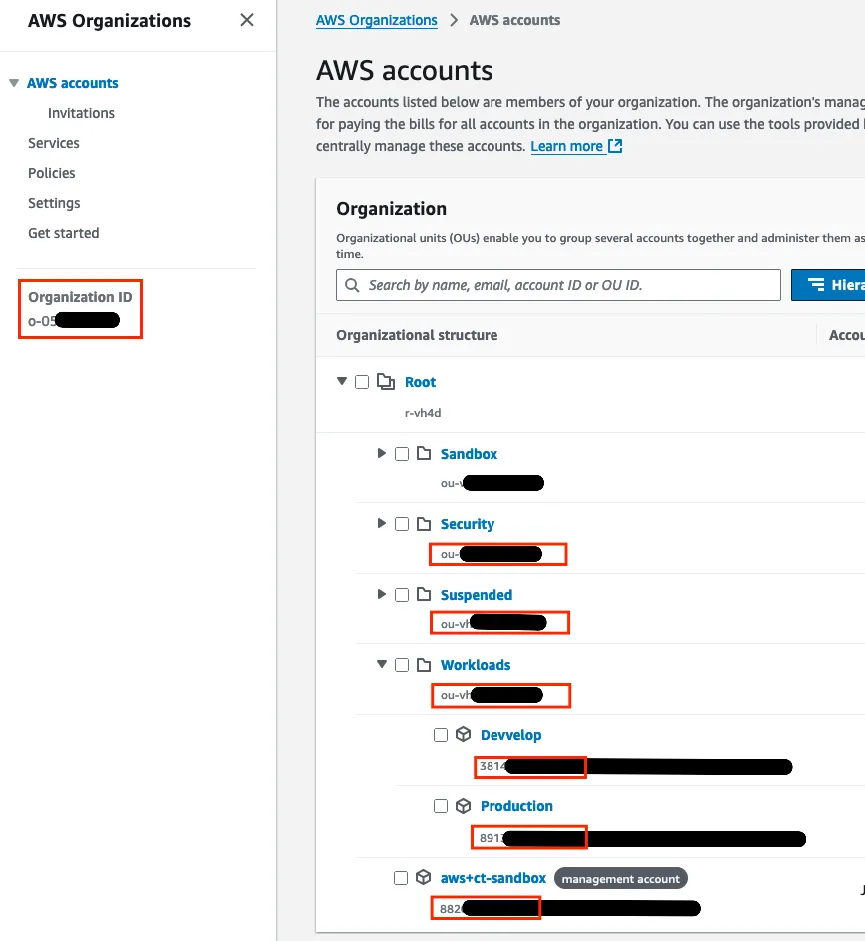Check the checkbox next to Root
The width and height of the screenshot is (865, 941).
pyautogui.click(x=364, y=381)
